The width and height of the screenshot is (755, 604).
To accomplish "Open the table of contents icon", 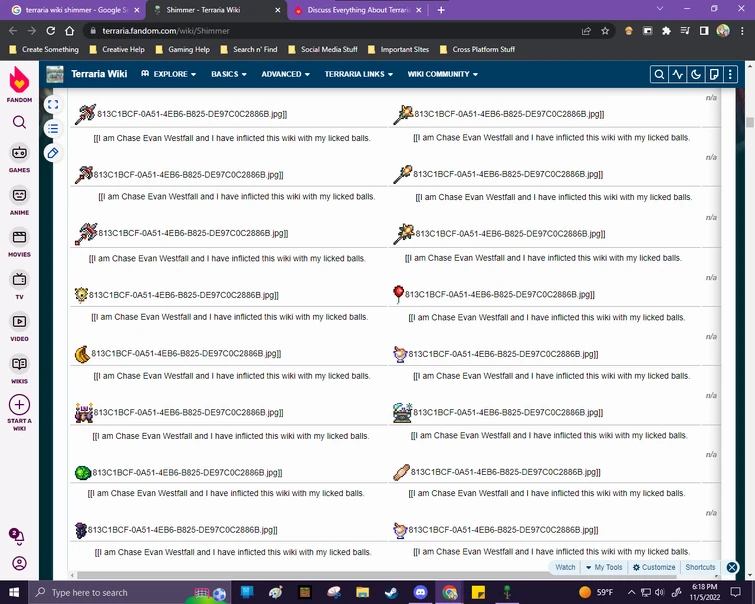I will tap(53, 129).
